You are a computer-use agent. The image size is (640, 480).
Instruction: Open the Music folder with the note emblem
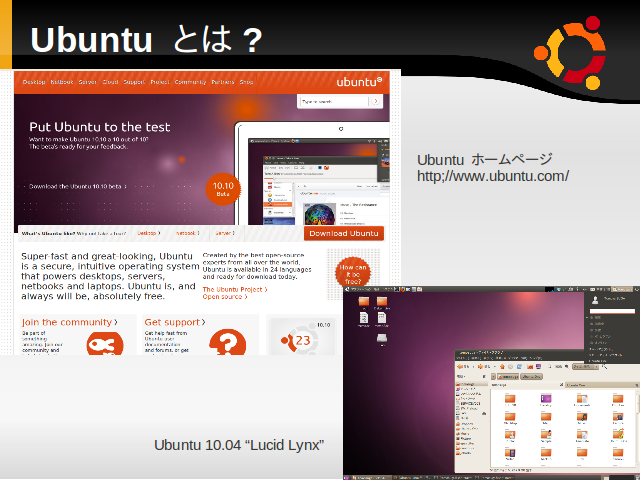582,417
